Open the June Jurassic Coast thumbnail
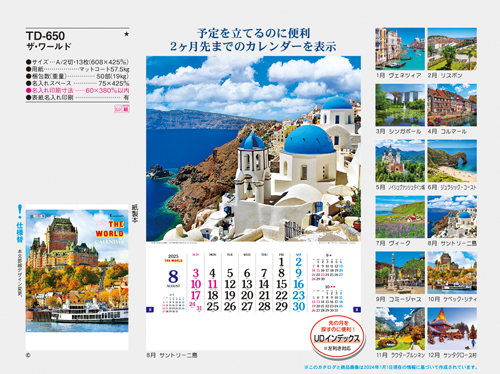 coord(452,161)
